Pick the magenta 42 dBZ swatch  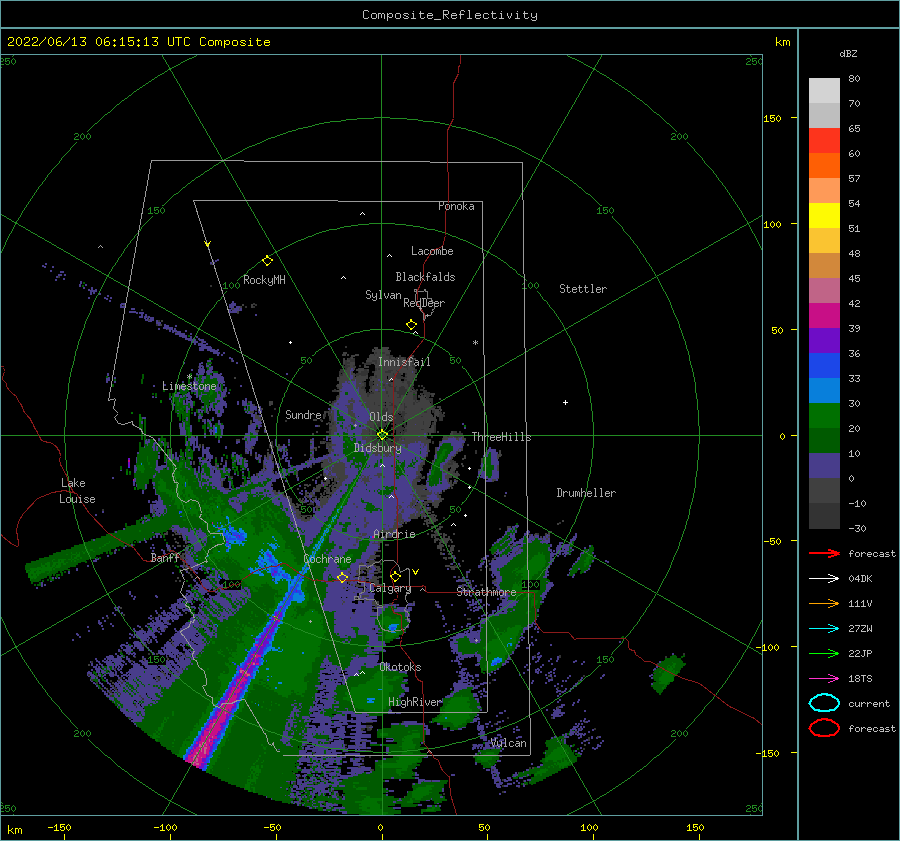pyautogui.click(x=824, y=315)
